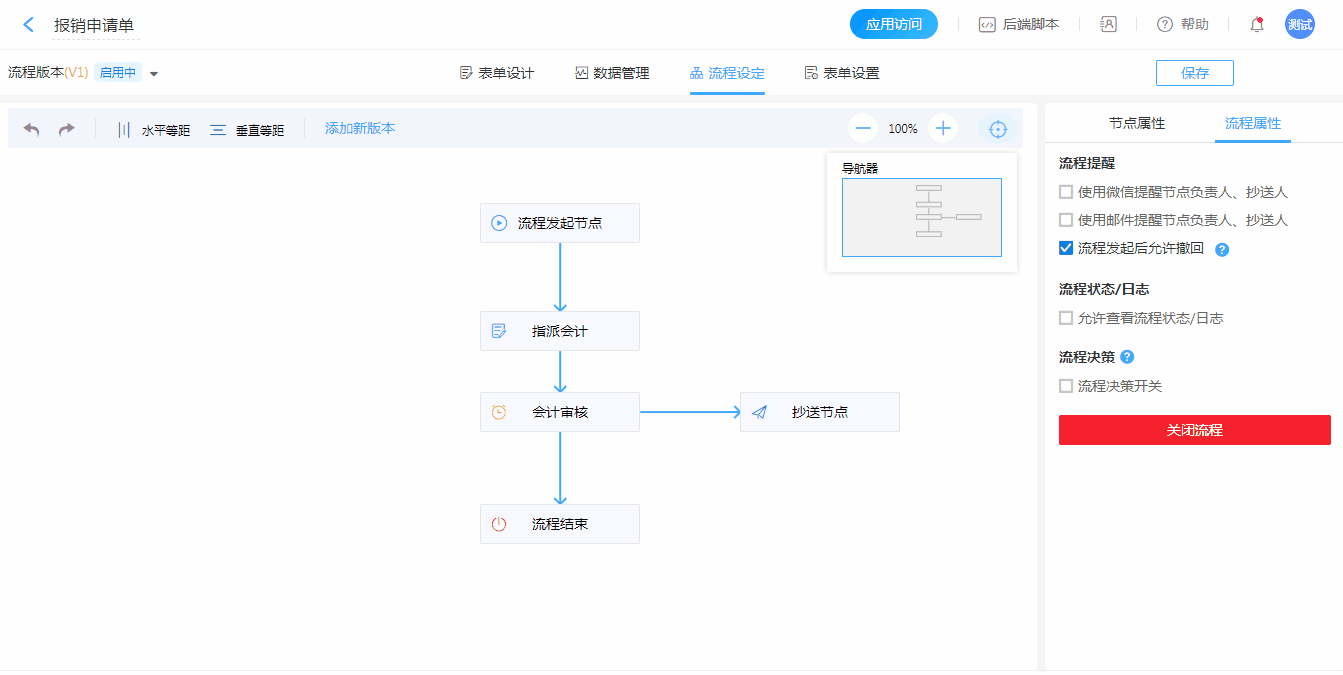The width and height of the screenshot is (1343, 675).
Task: Enable 允许查看流程状态/日志 checkbox
Action: 1066,318
